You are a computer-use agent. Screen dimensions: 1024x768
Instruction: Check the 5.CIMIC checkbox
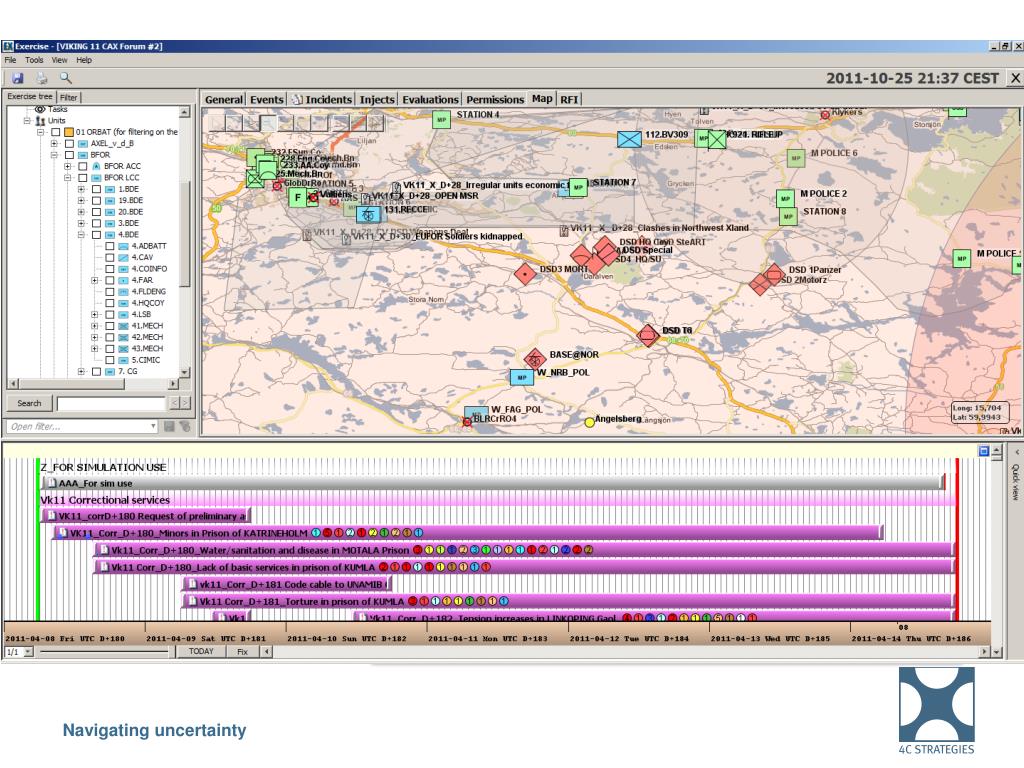click(x=110, y=360)
